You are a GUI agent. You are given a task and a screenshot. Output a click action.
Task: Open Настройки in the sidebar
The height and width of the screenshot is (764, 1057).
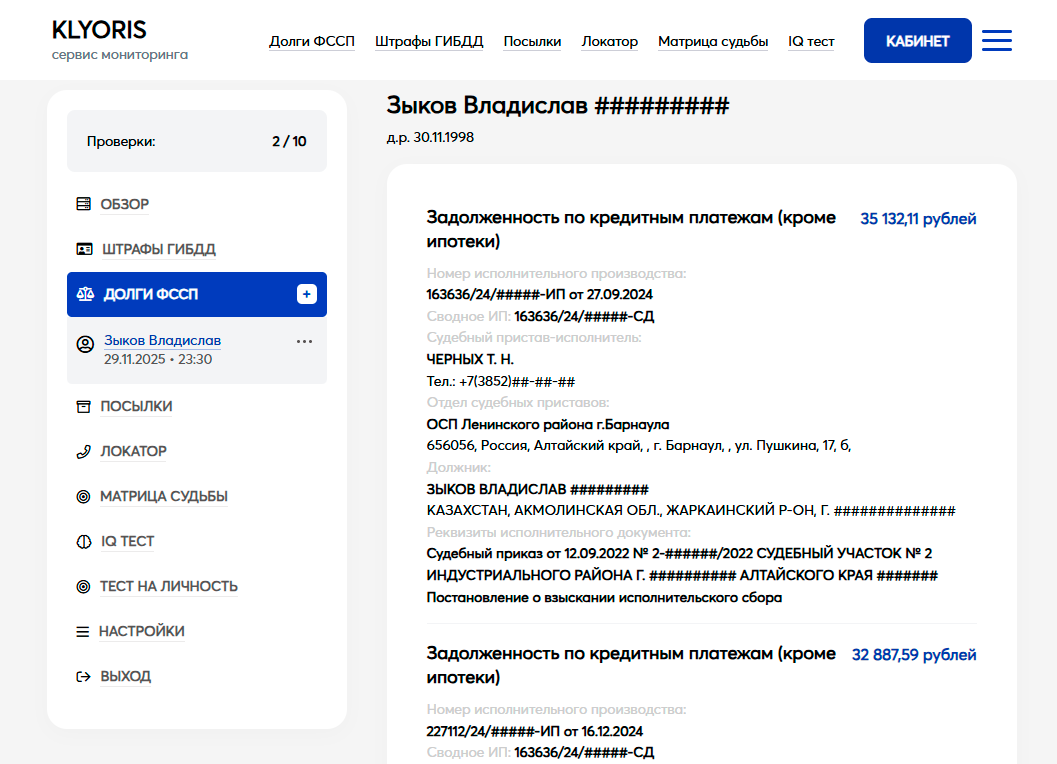(x=141, y=631)
